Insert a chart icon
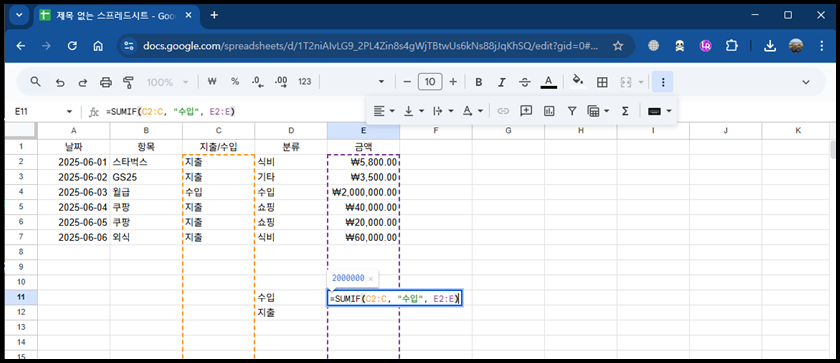 [549, 111]
